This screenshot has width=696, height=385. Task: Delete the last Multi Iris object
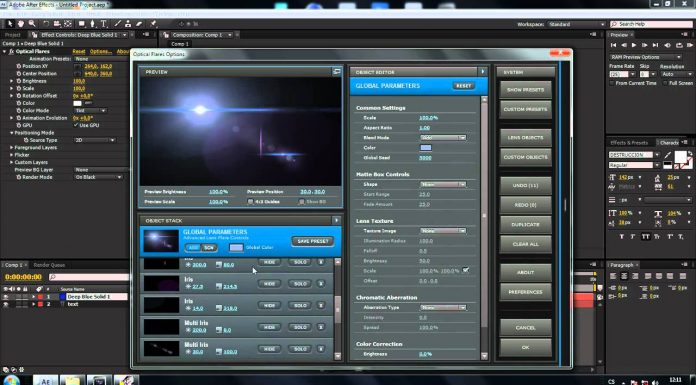[x=321, y=349]
